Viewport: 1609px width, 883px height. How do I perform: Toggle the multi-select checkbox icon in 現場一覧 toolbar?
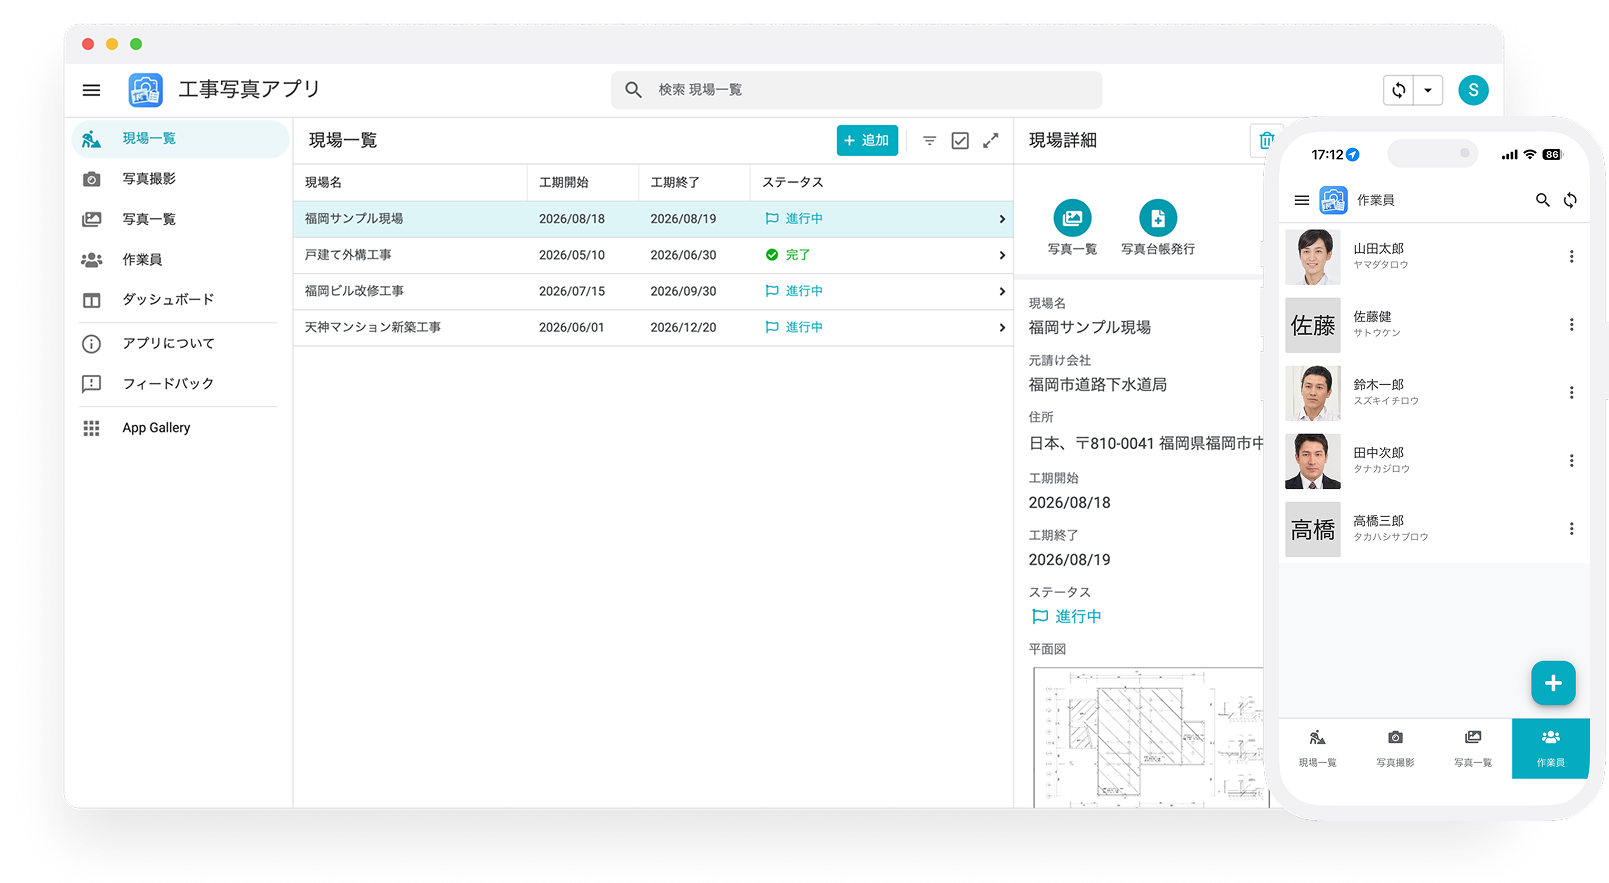[960, 141]
